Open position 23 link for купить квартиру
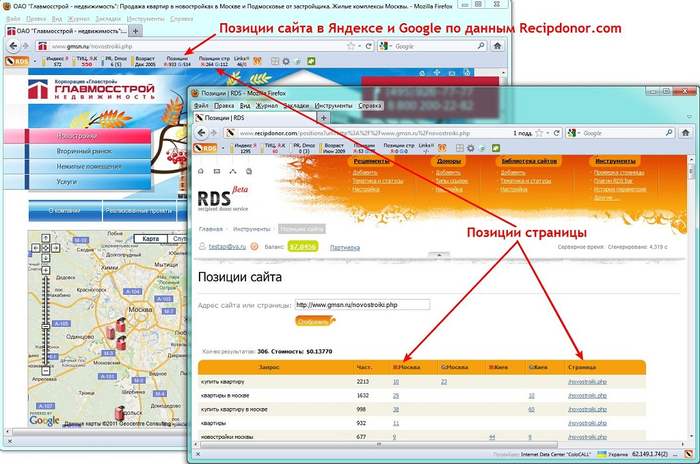 point(444,382)
